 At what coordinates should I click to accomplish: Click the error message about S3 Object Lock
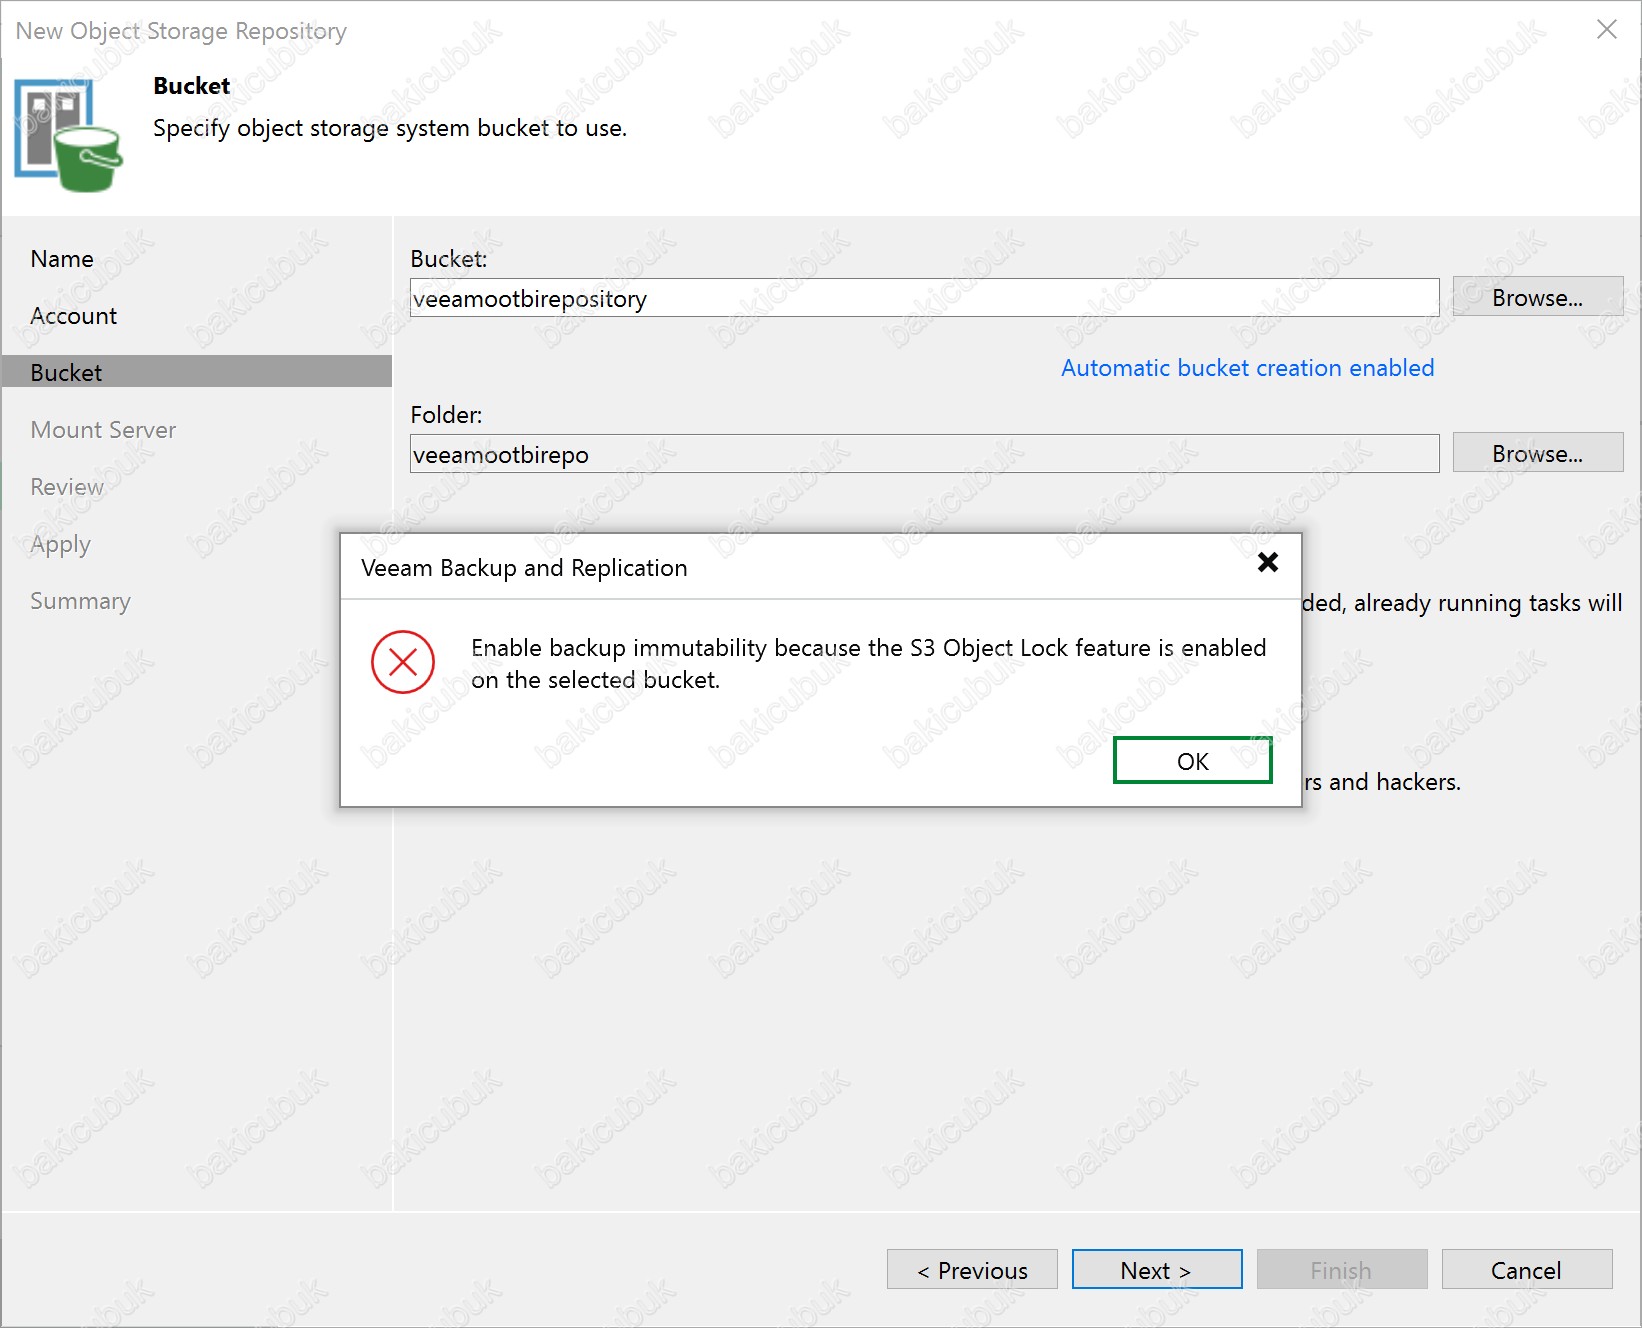[x=868, y=664]
